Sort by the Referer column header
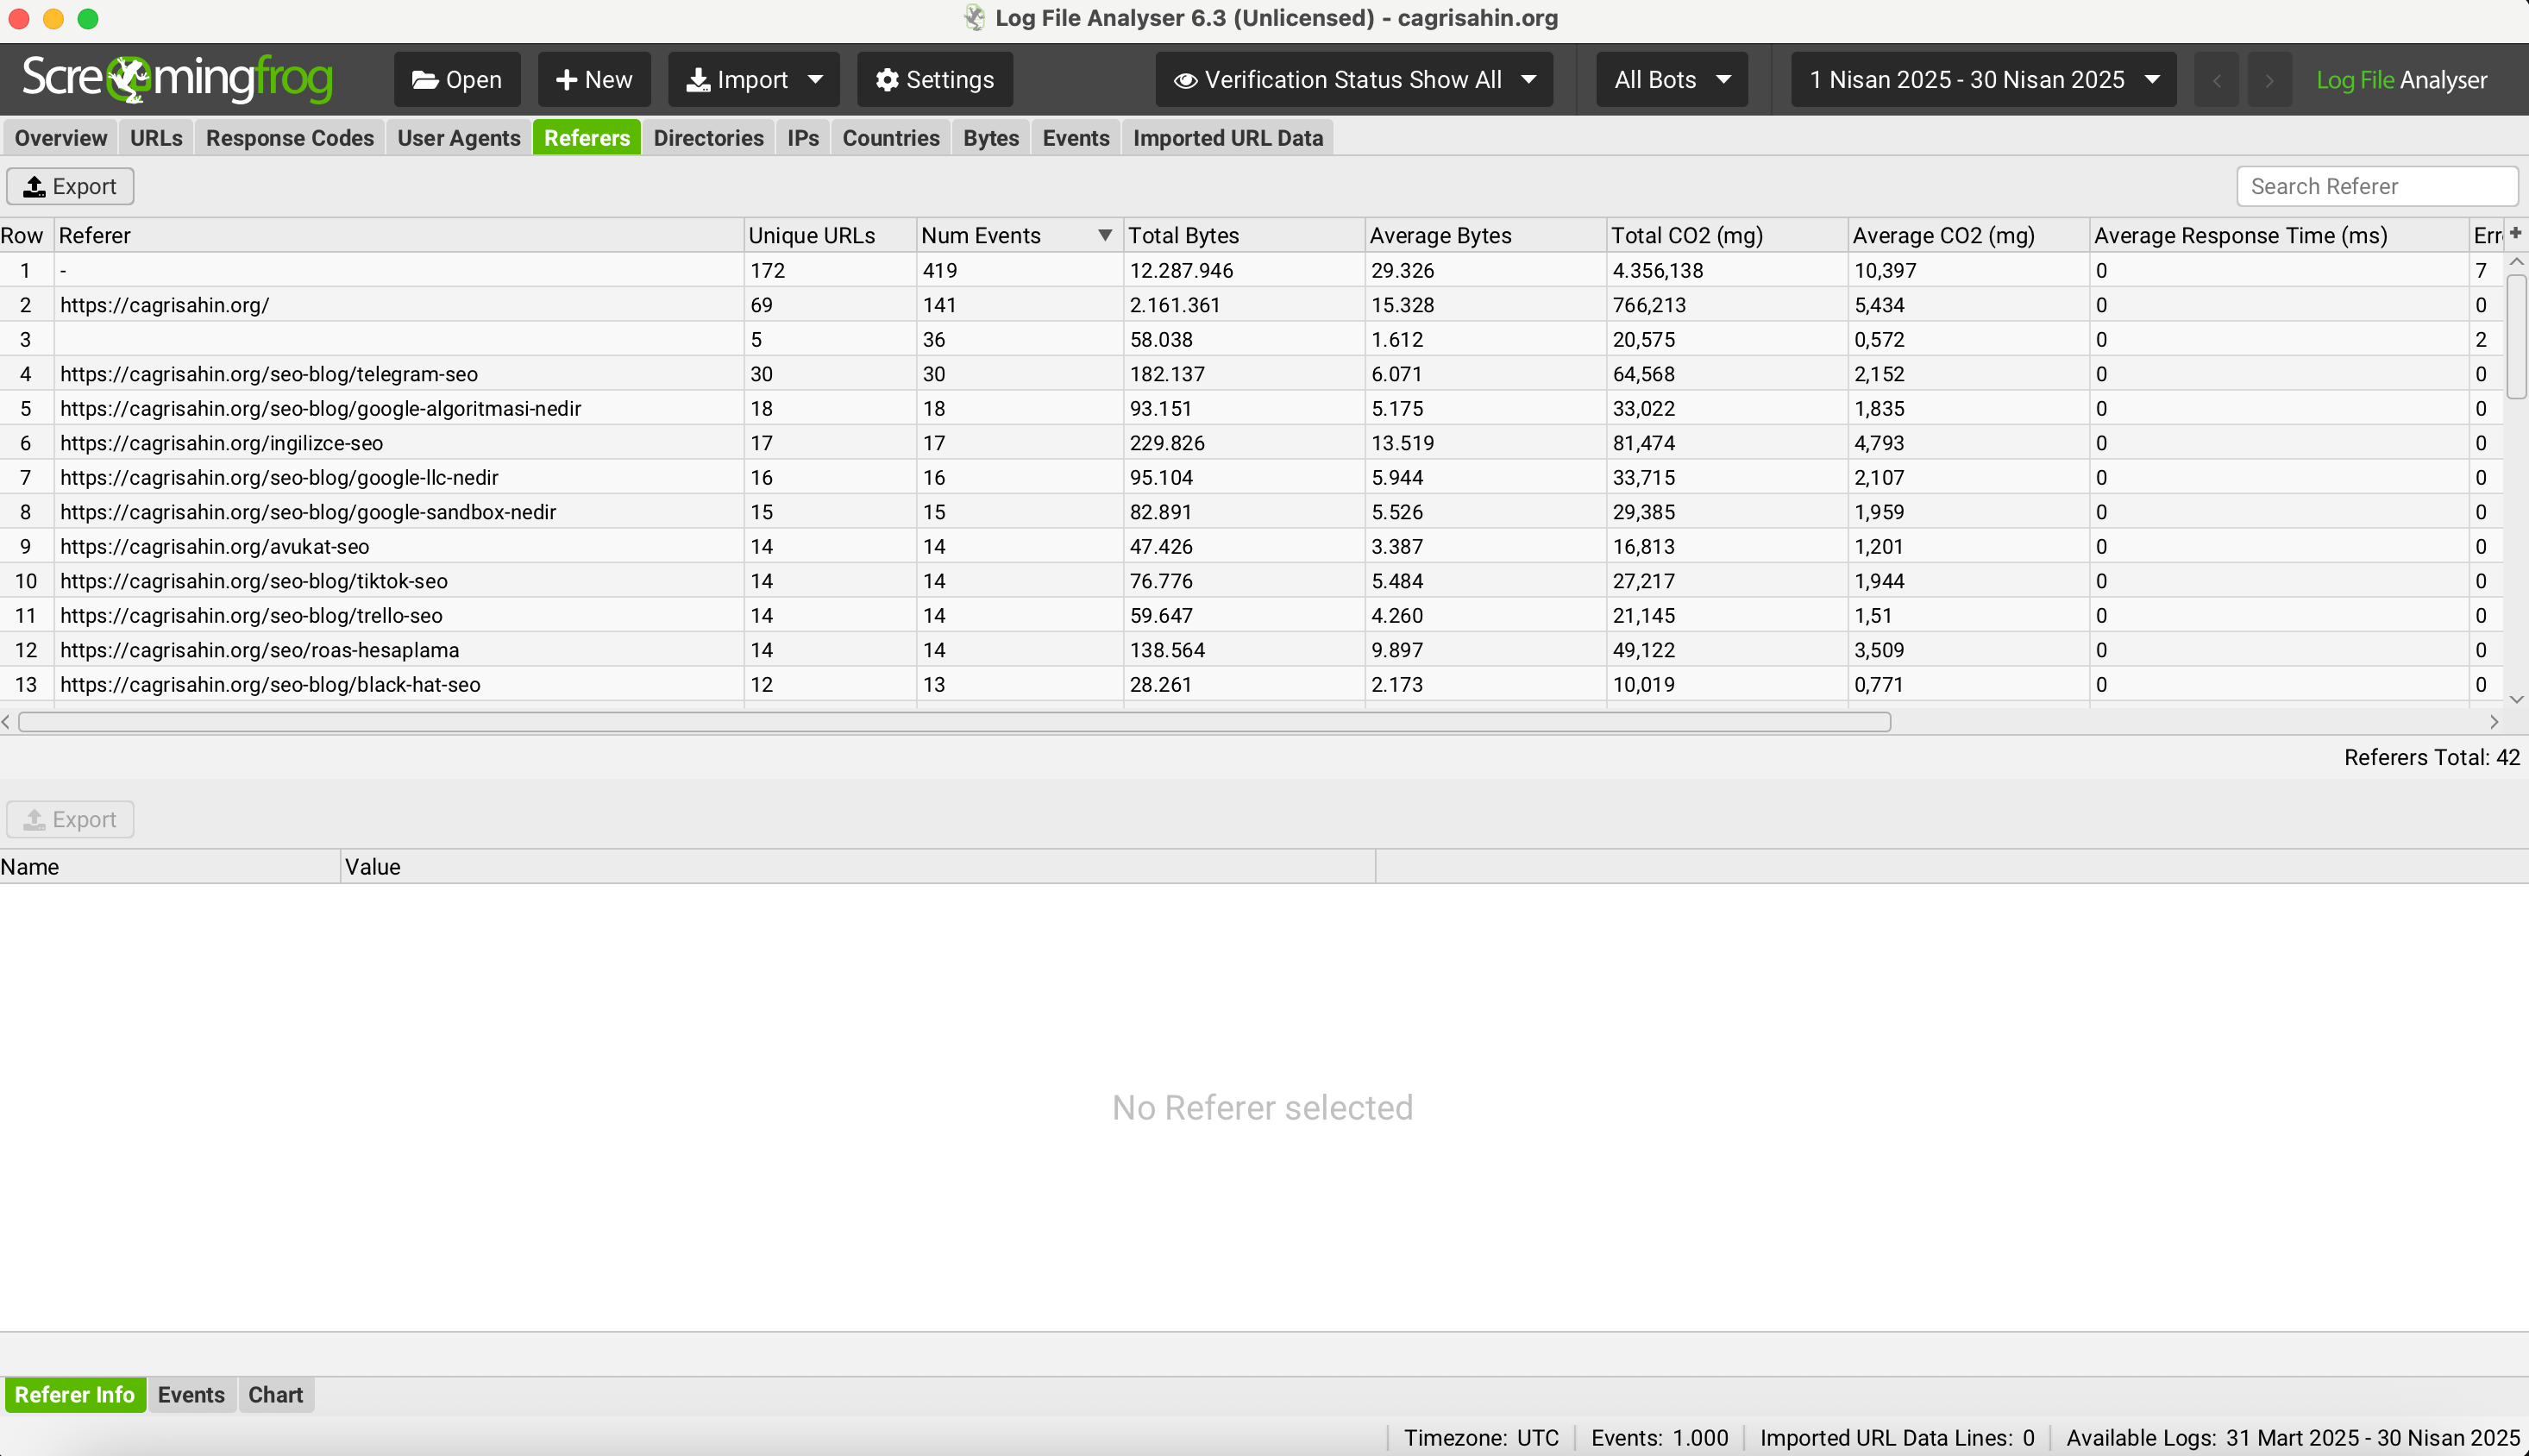Image resolution: width=2529 pixels, height=1456 pixels. 399,235
